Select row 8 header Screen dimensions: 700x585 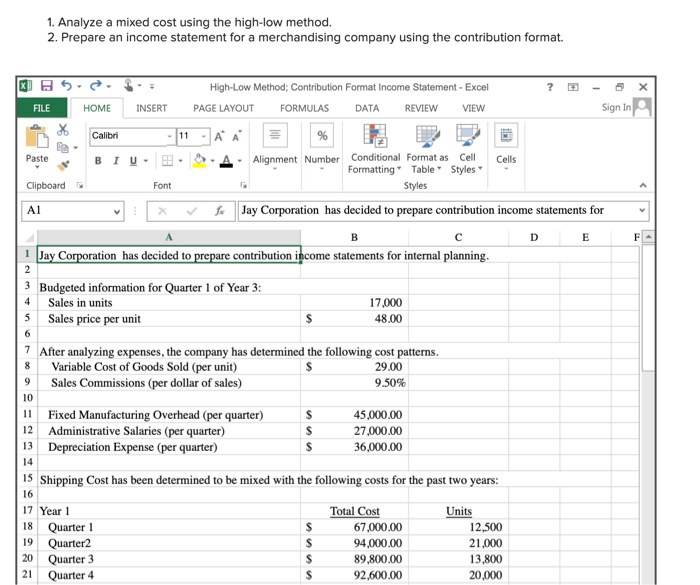coord(27,366)
